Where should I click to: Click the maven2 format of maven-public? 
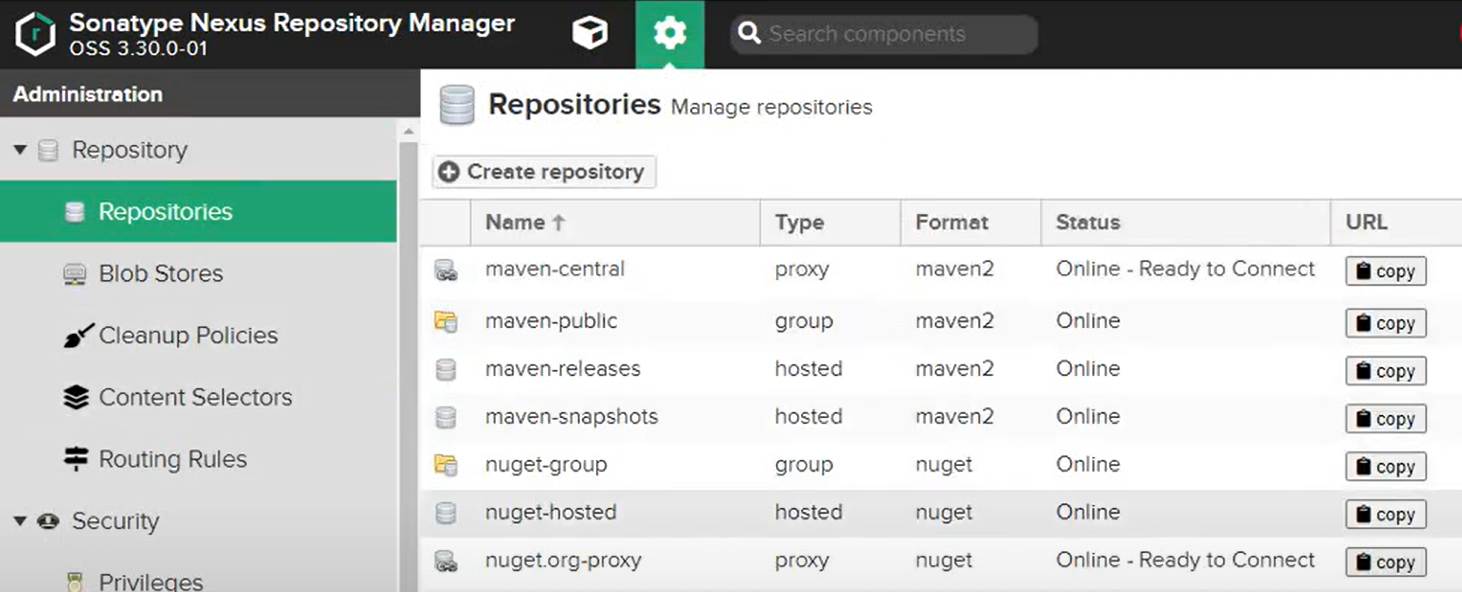coord(955,321)
